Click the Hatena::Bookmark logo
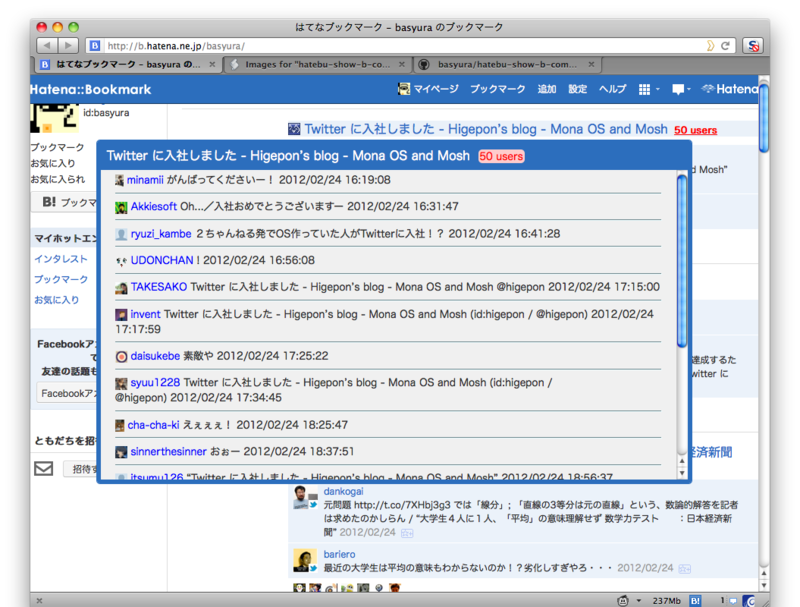Screen dimensions: 800x607 [91, 89]
